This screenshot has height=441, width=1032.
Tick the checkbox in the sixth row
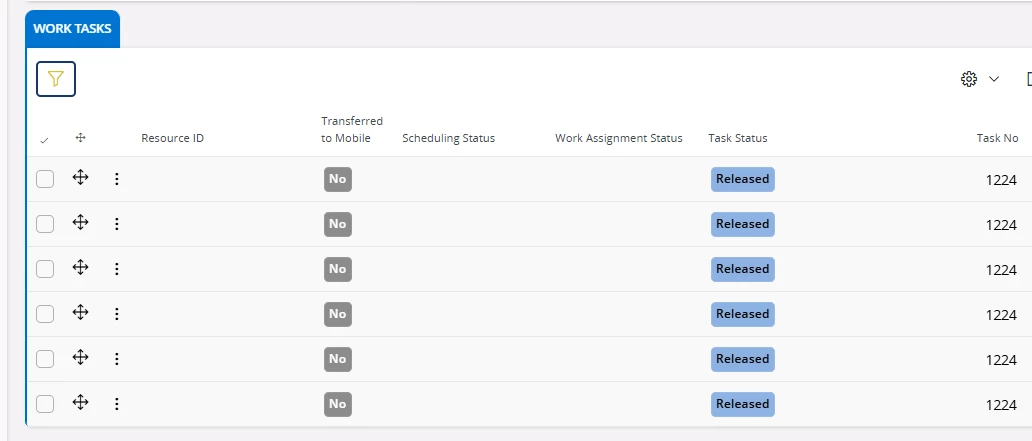[x=45, y=404]
